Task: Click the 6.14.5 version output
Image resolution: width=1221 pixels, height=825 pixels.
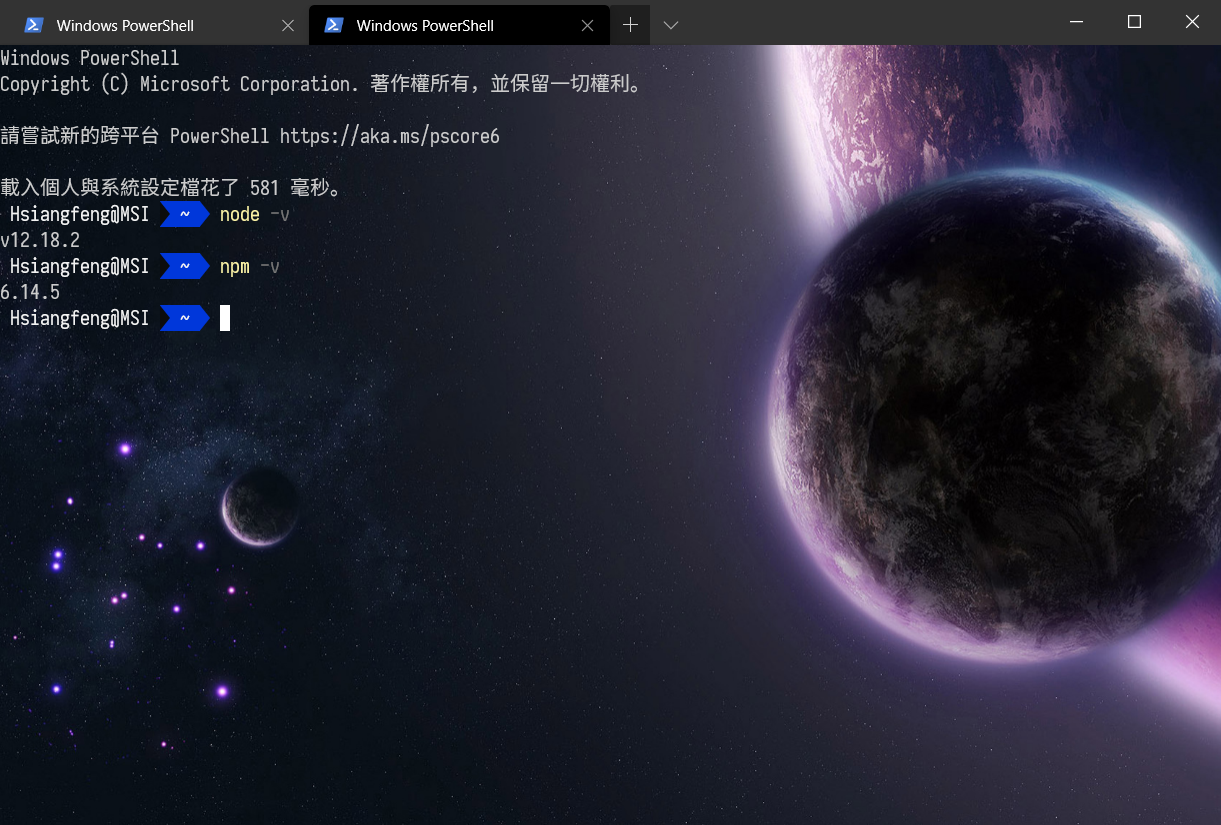Action: coord(30,293)
